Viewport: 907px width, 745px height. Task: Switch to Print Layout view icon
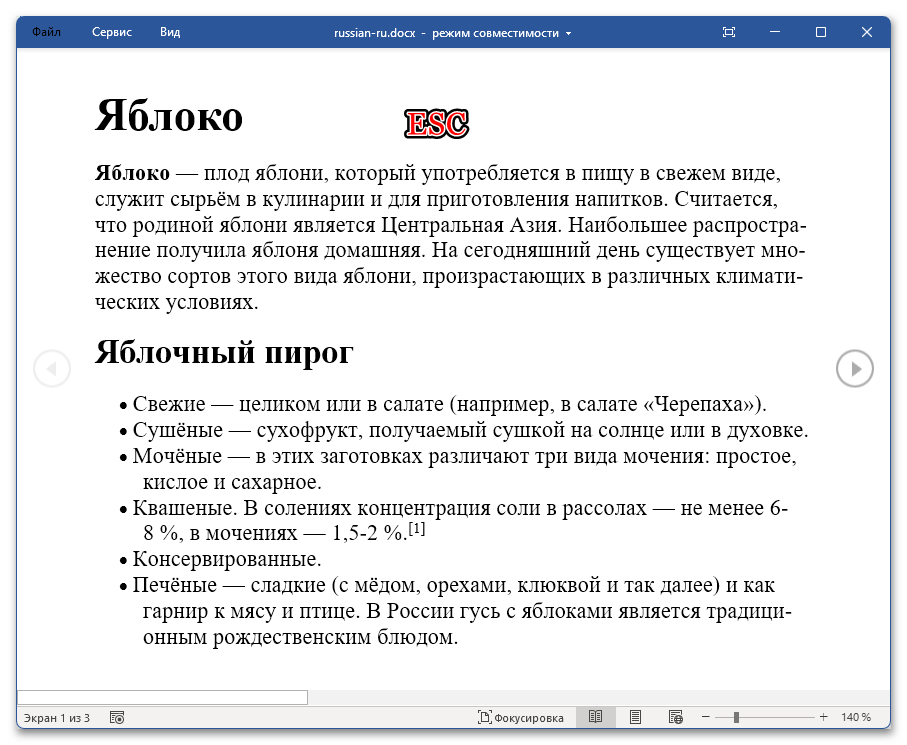coord(635,717)
